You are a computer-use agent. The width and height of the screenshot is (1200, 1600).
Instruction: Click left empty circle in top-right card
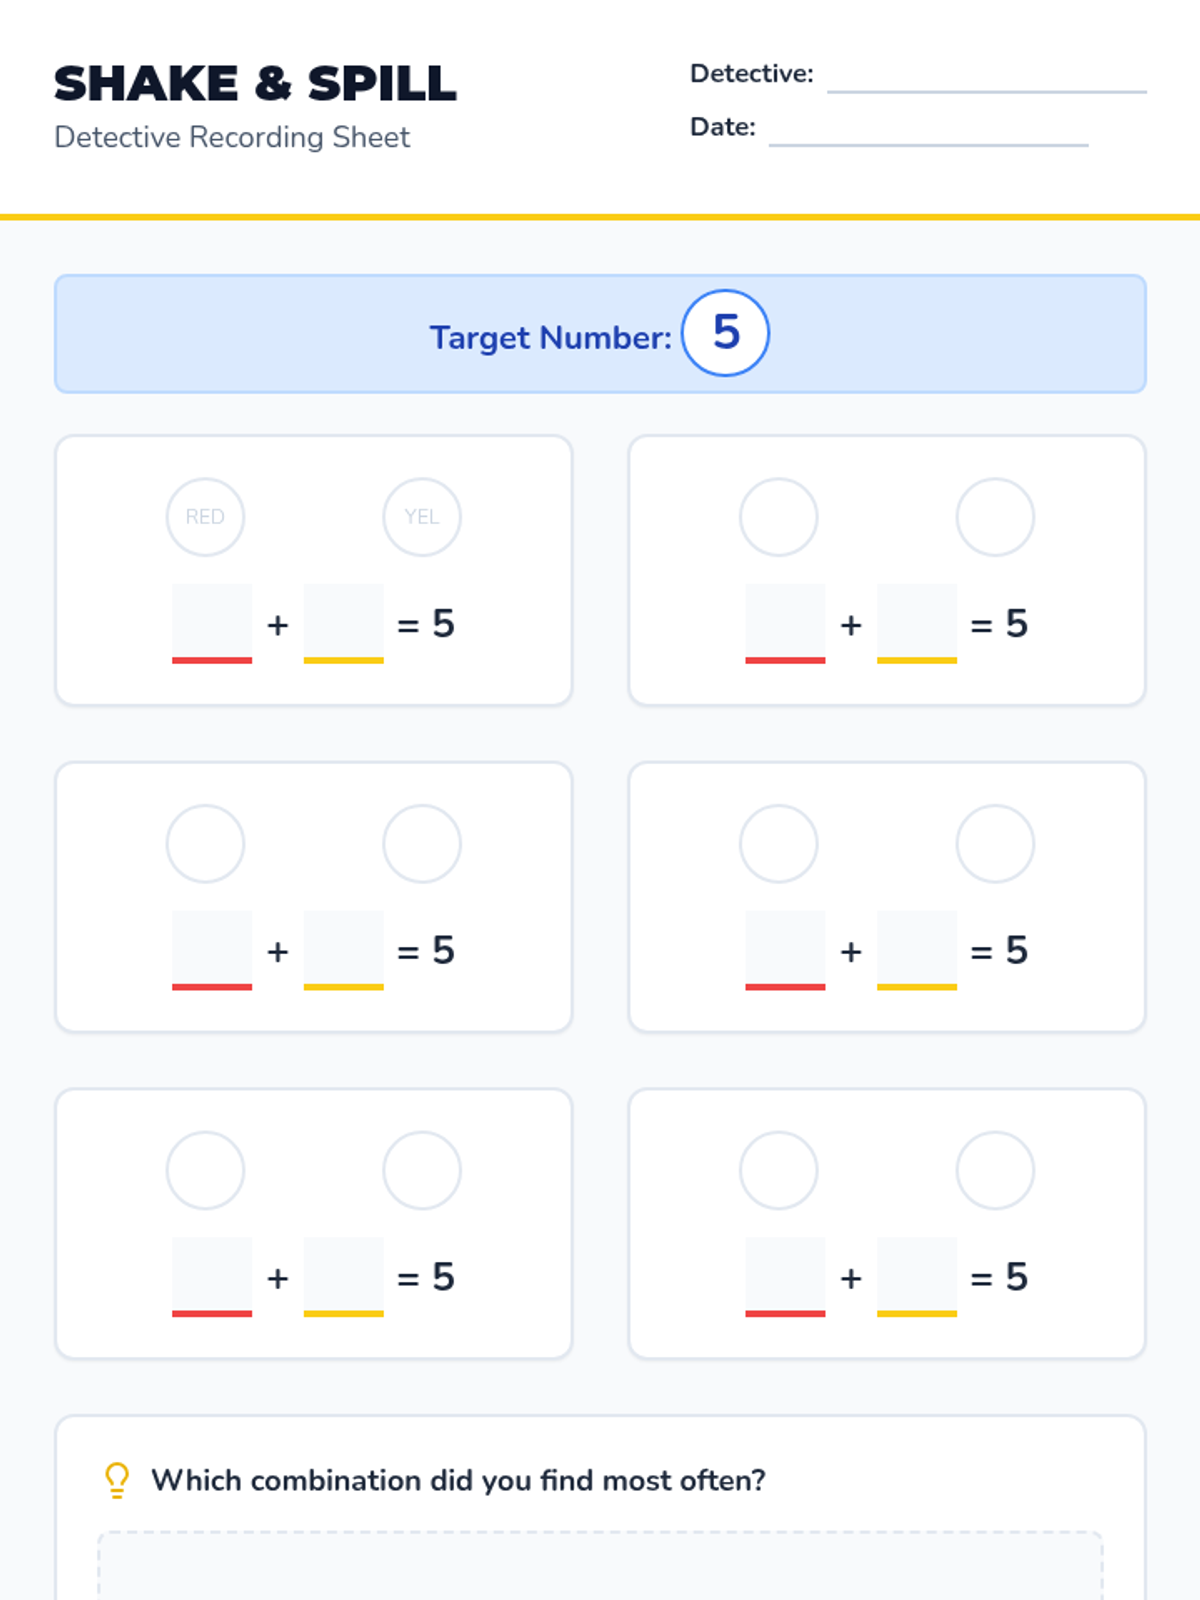778,517
